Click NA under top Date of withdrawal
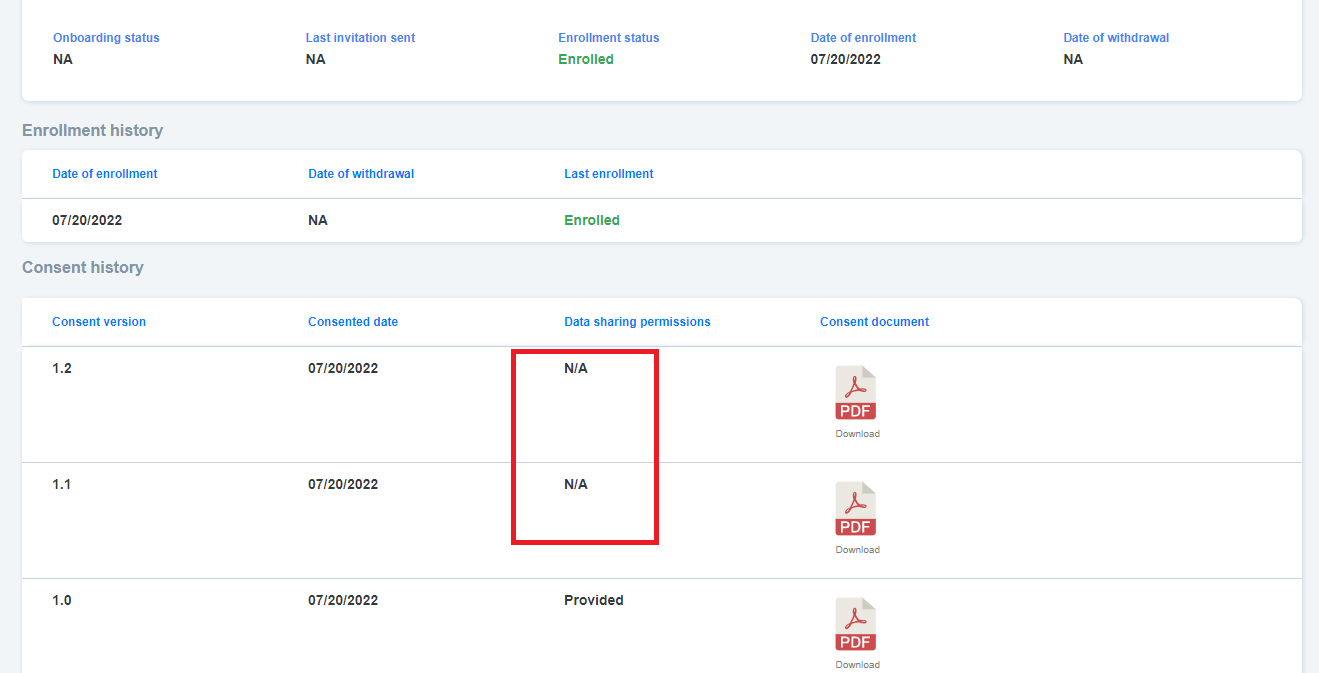Screen dimensions: 1319x673 [x=1073, y=59]
